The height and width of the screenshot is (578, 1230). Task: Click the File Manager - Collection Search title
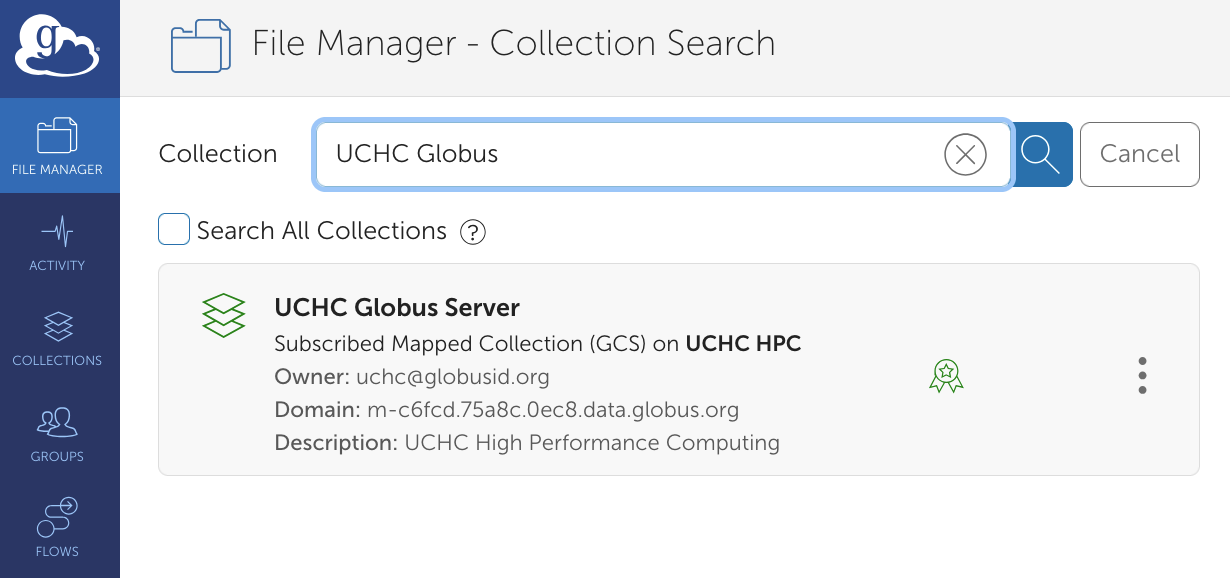tap(514, 44)
